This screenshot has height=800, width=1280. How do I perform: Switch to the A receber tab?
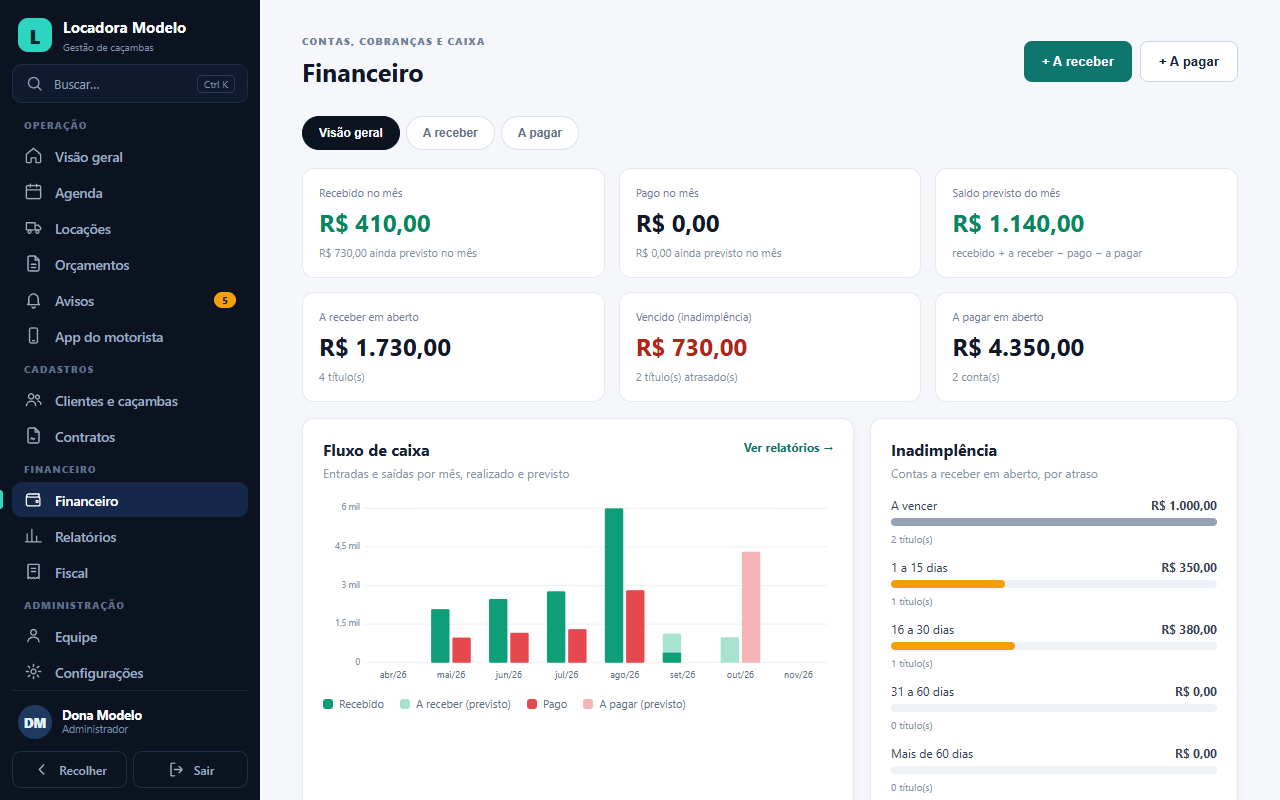[x=450, y=133]
